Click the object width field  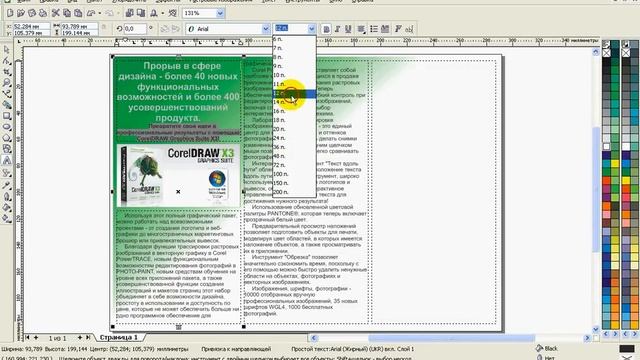(79, 26)
